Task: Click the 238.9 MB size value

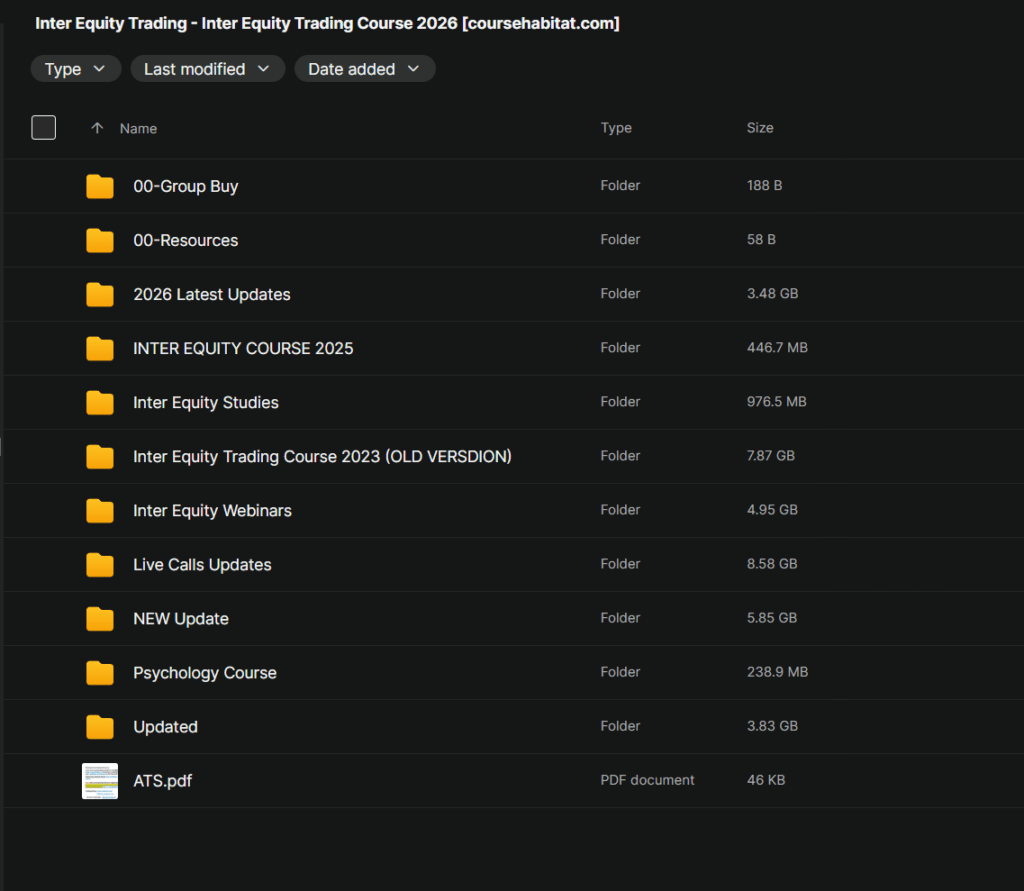Action: pos(777,672)
